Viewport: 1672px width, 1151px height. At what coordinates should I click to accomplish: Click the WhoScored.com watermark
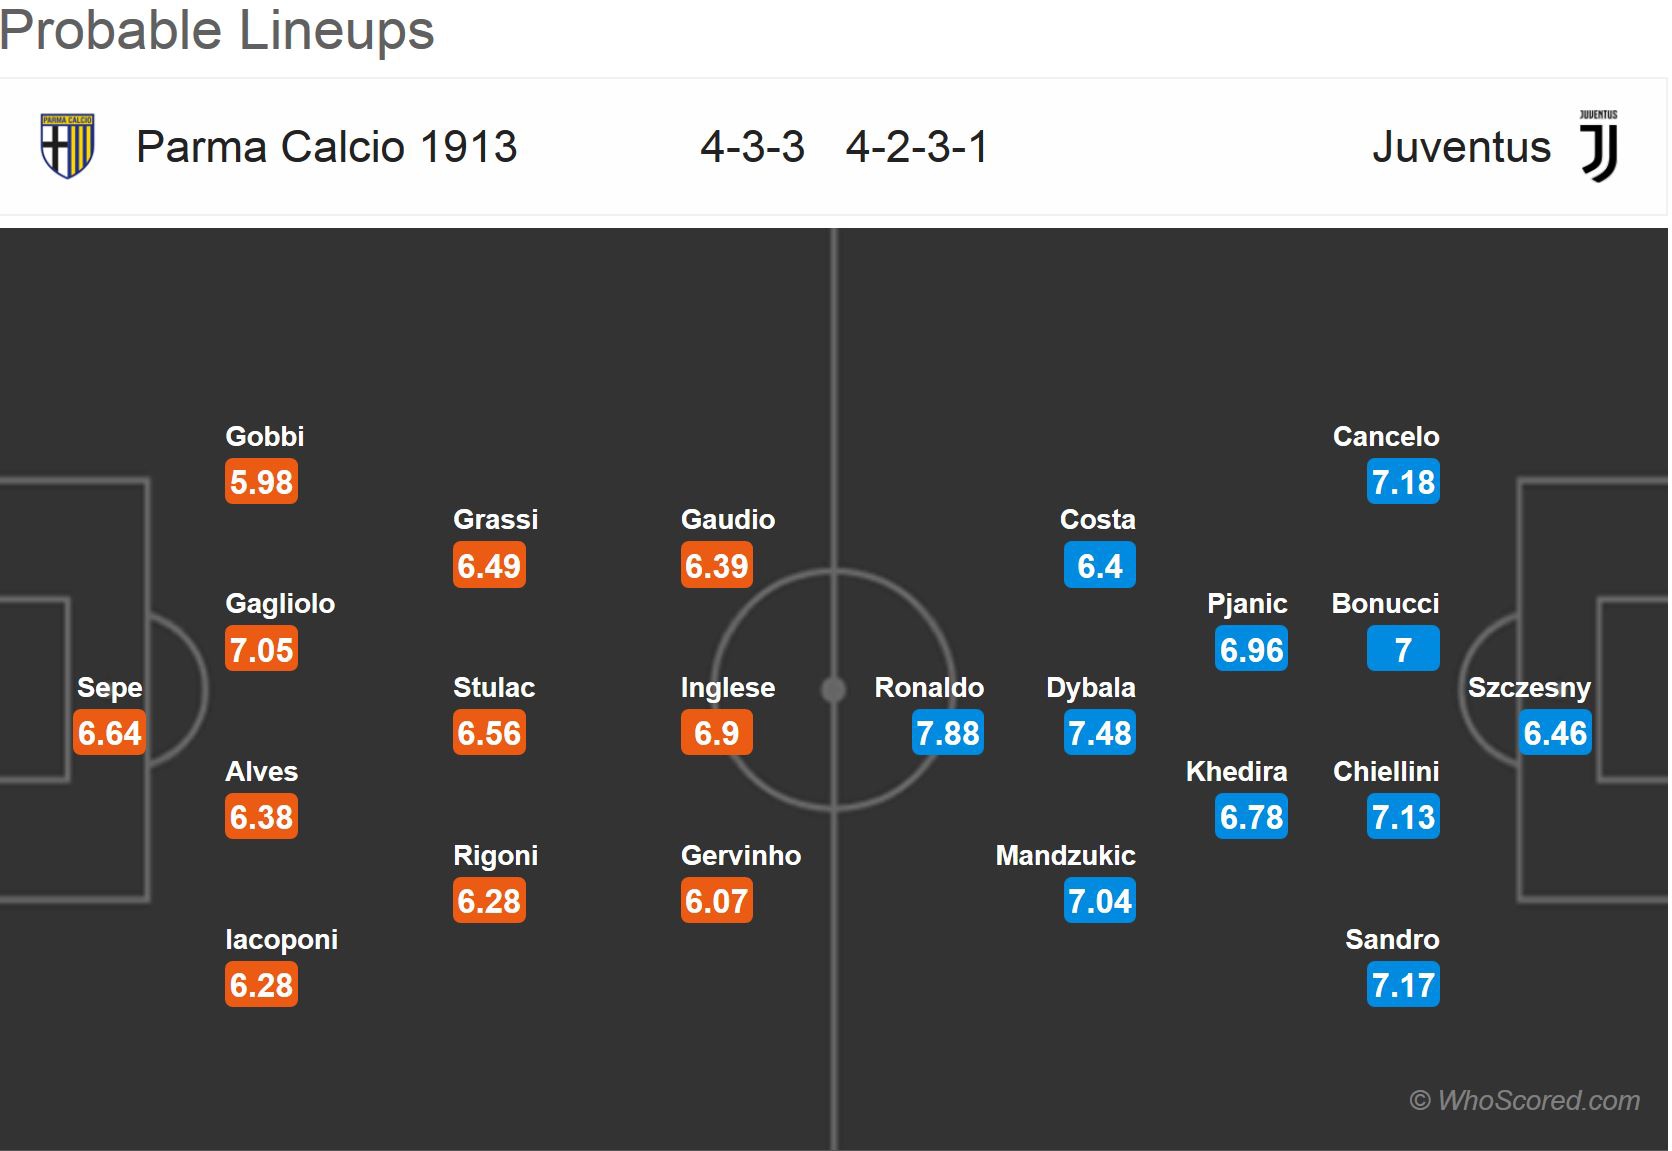tap(1524, 1100)
